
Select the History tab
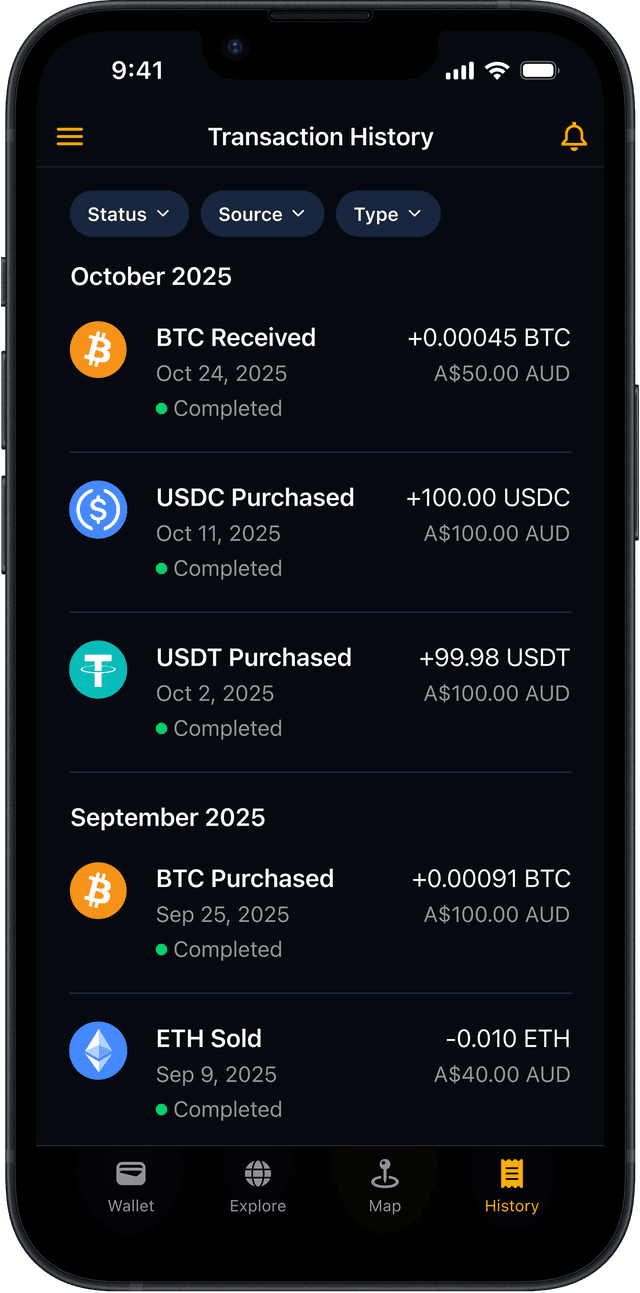512,1186
